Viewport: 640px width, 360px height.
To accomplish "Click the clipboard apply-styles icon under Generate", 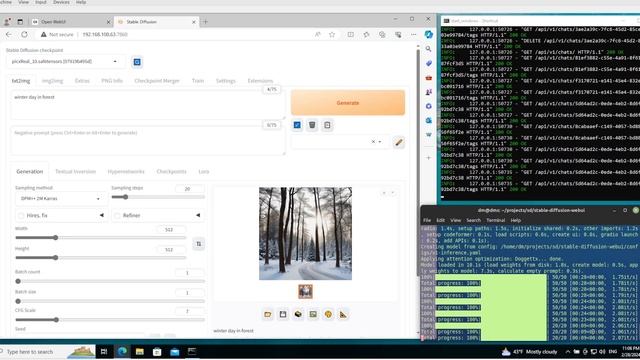I will [x=327, y=125].
